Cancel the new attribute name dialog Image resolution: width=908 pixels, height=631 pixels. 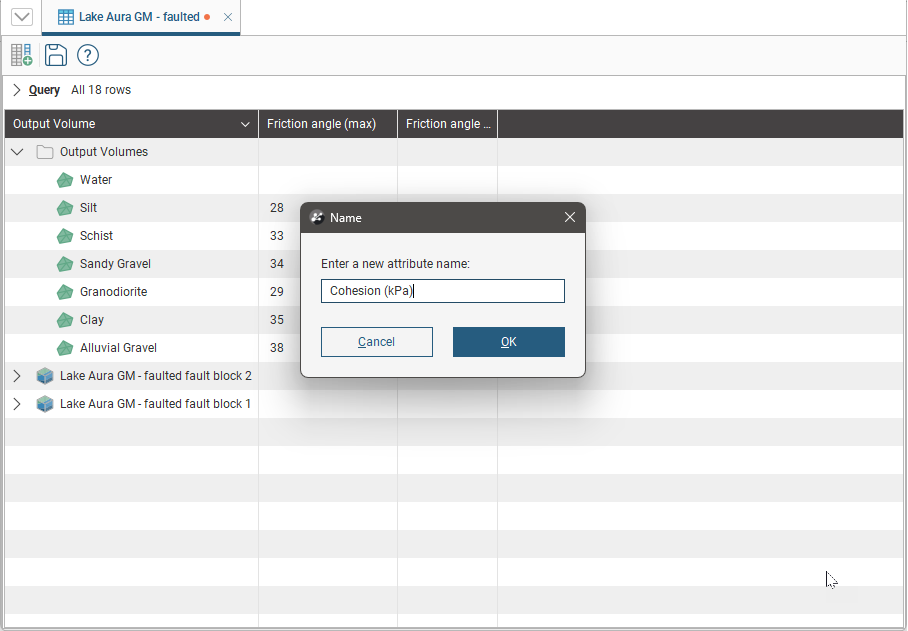(x=376, y=342)
